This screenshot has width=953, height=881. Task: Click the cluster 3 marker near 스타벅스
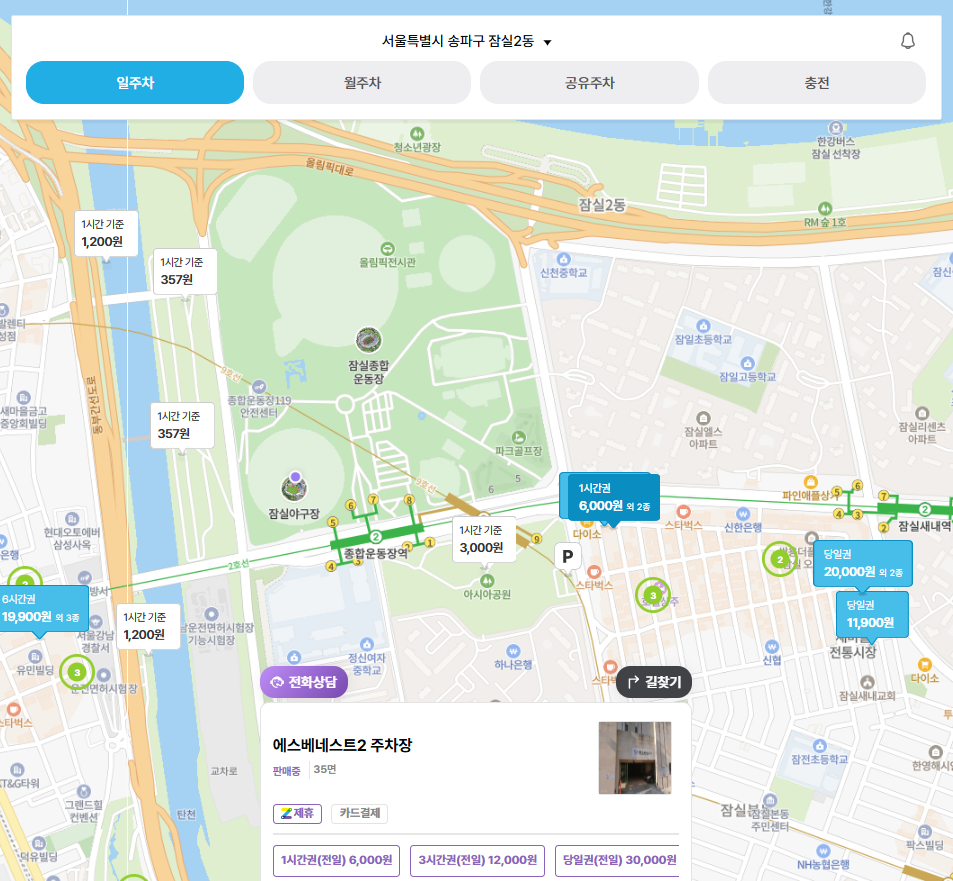point(653,595)
